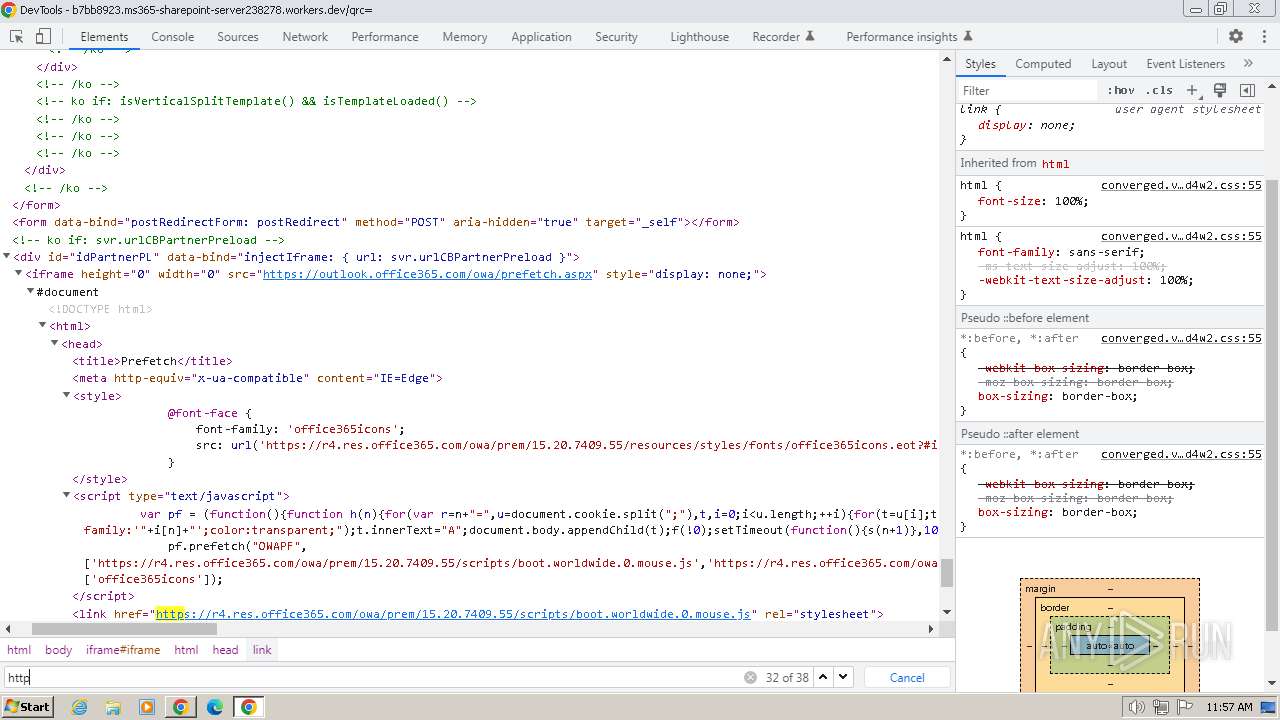The width and height of the screenshot is (1280, 720).
Task: Click the Styles Filter input field
Action: (1029, 90)
